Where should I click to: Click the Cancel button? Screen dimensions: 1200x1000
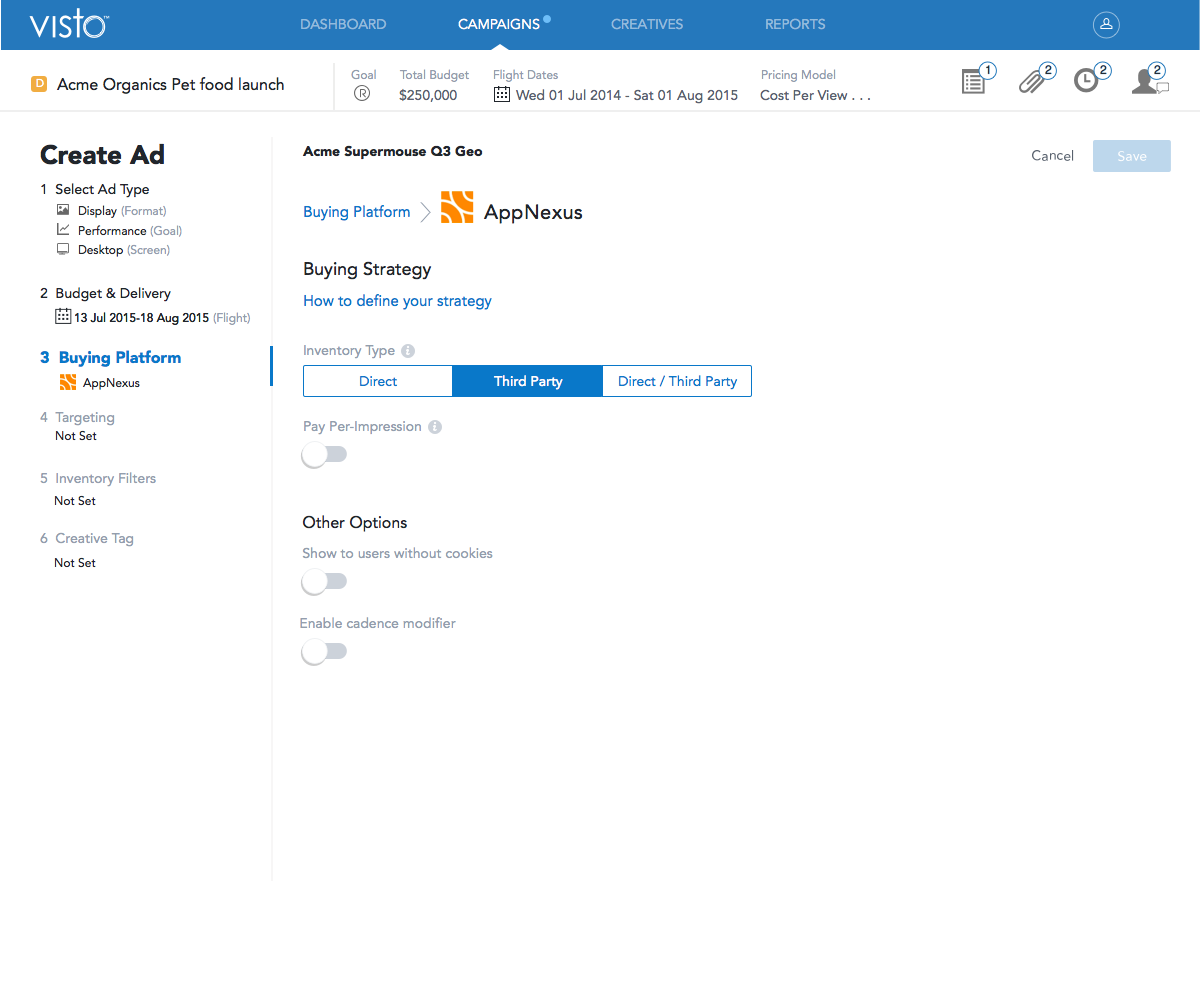click(x=1052, y=156)
